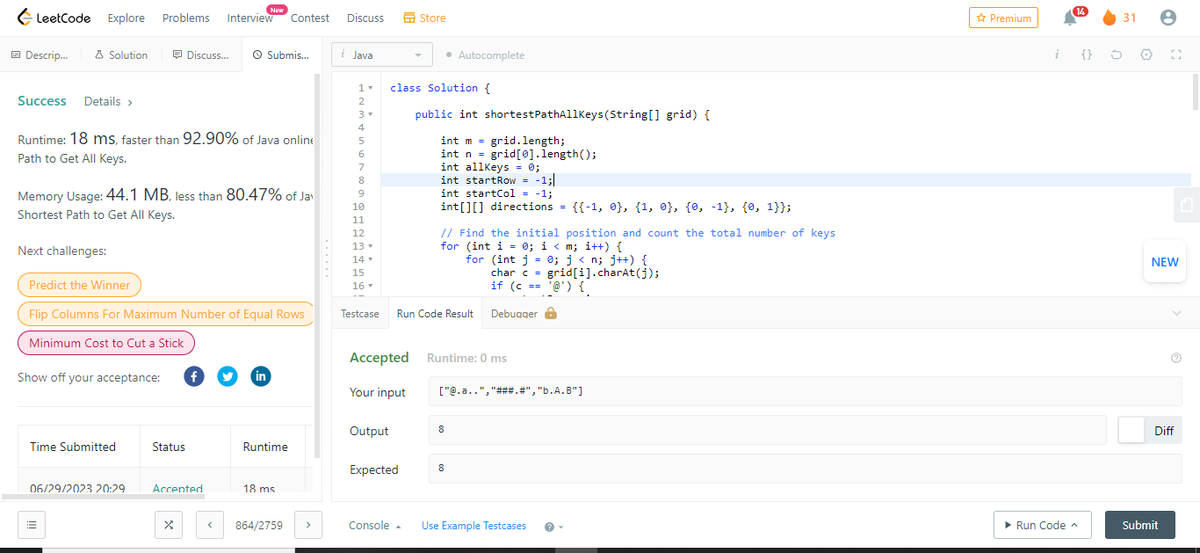Click the Runtime column header

tap(265, 447)
